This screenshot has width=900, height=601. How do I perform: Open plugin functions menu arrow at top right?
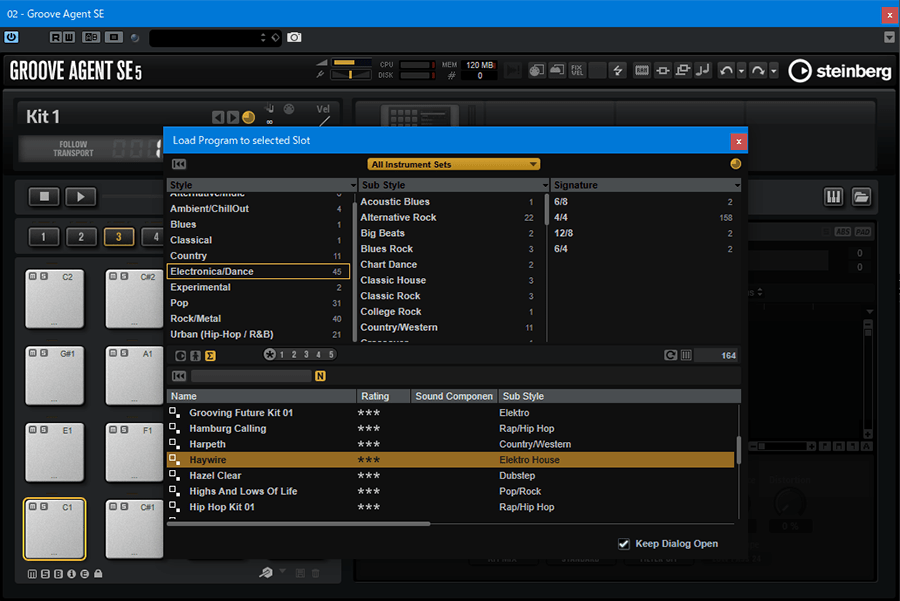tap(889, 37)
